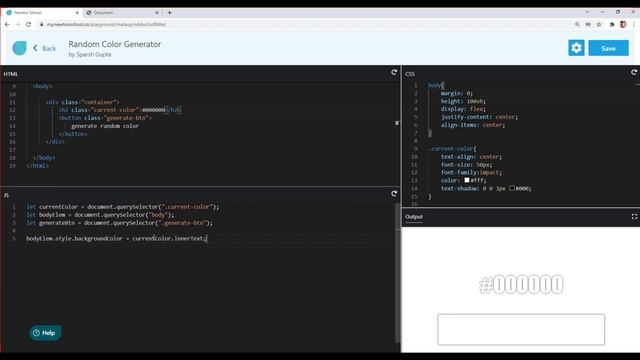Open a new browser tab
The height and width of the screenshot is (360, 640).
170,13
